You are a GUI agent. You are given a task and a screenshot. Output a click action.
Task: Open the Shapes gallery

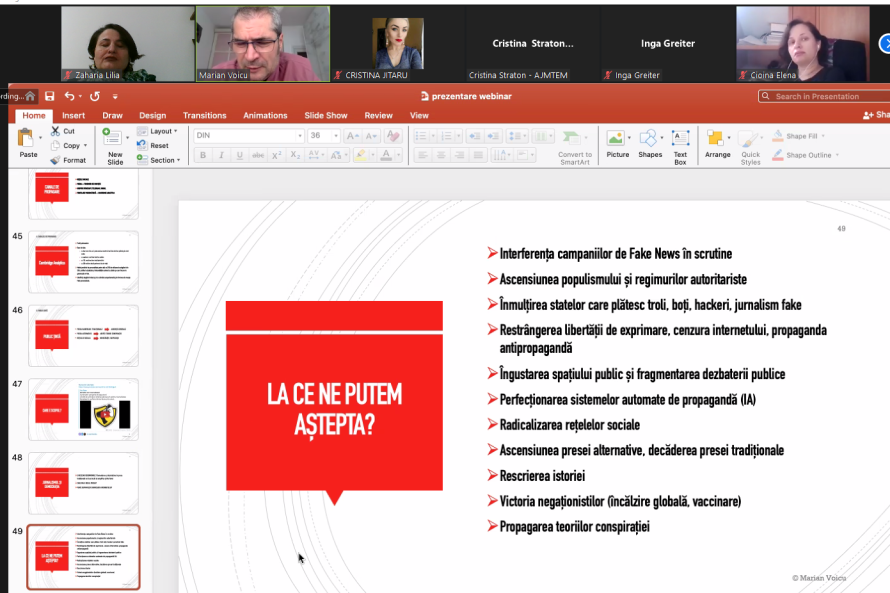click(x=649, y=143)
